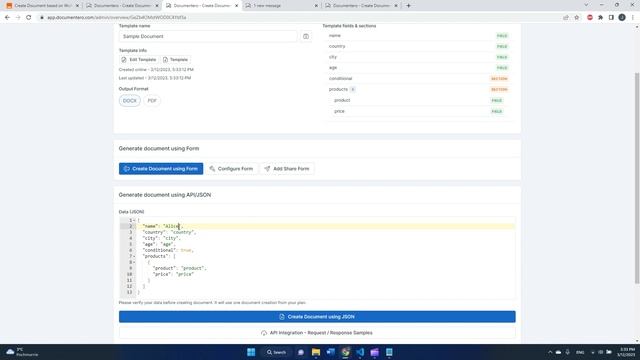Click the Edit Template button
This screenshot has width=640, height=360.
pyautogui.click(x=139, y=60)
